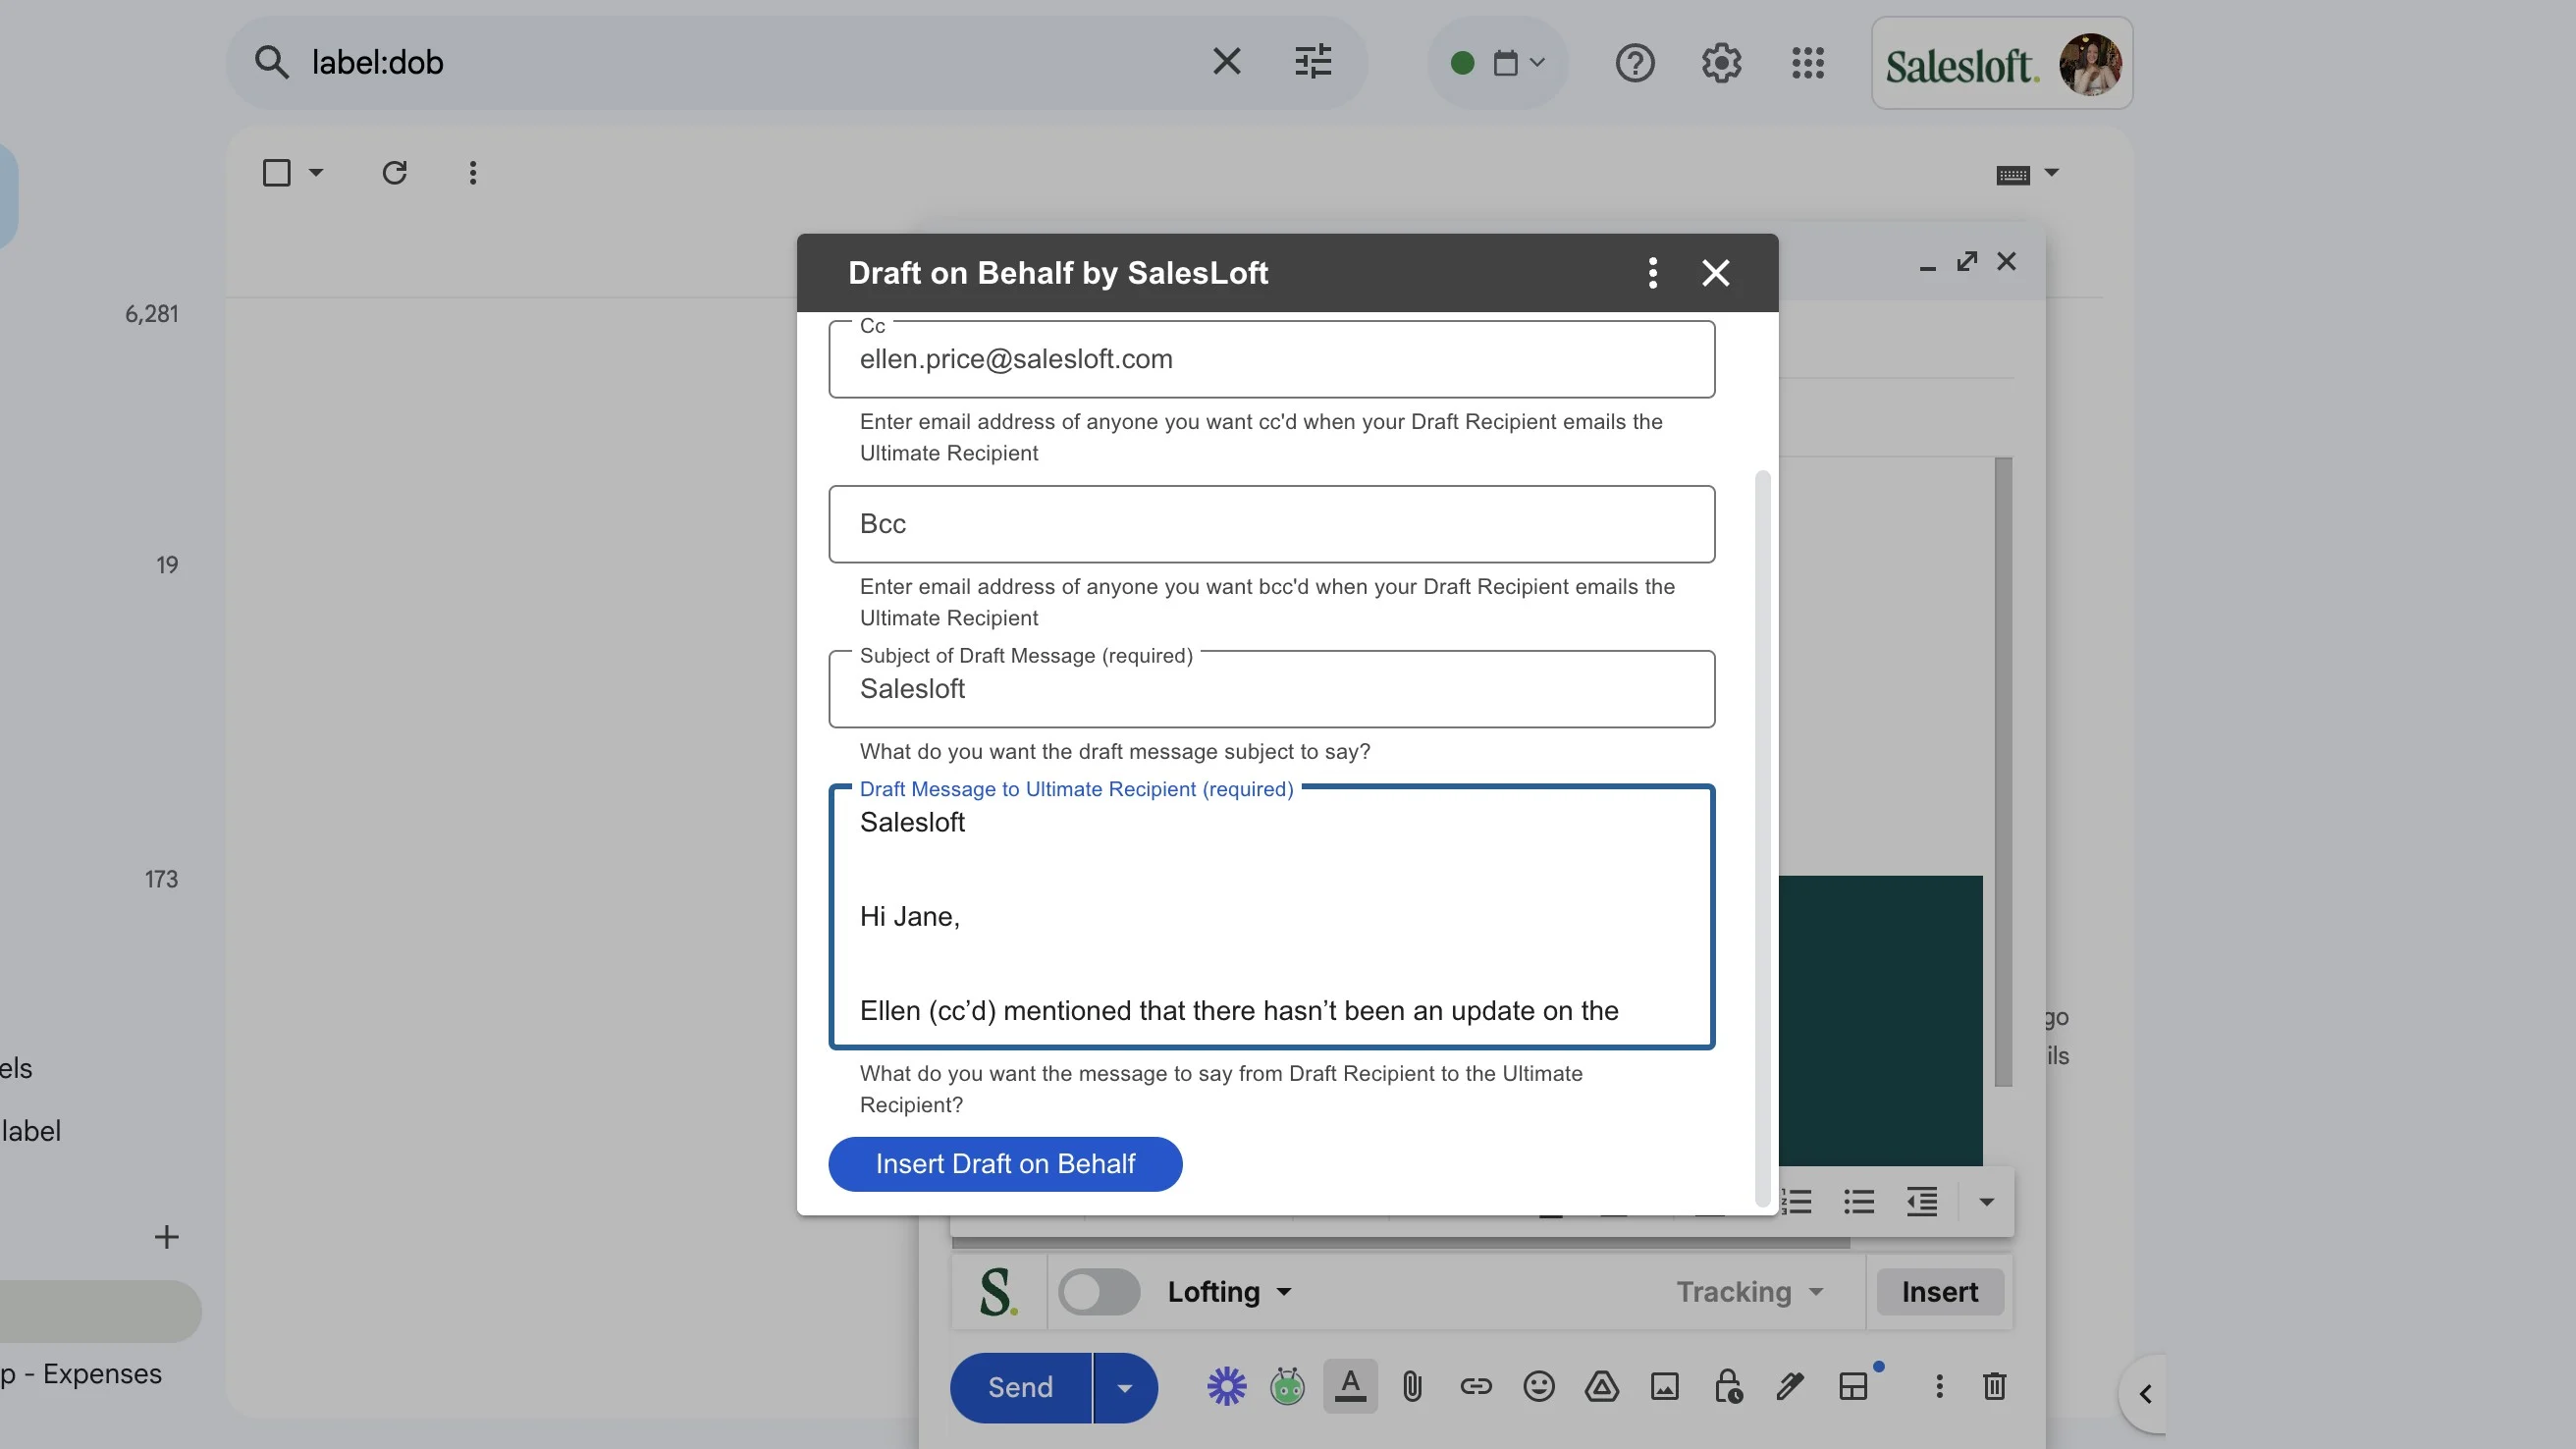Open Draft on Behalf dialog options menu
Image resolution: width=2576 pixels, height=1449 pixels.
(x=1652, y=272)
